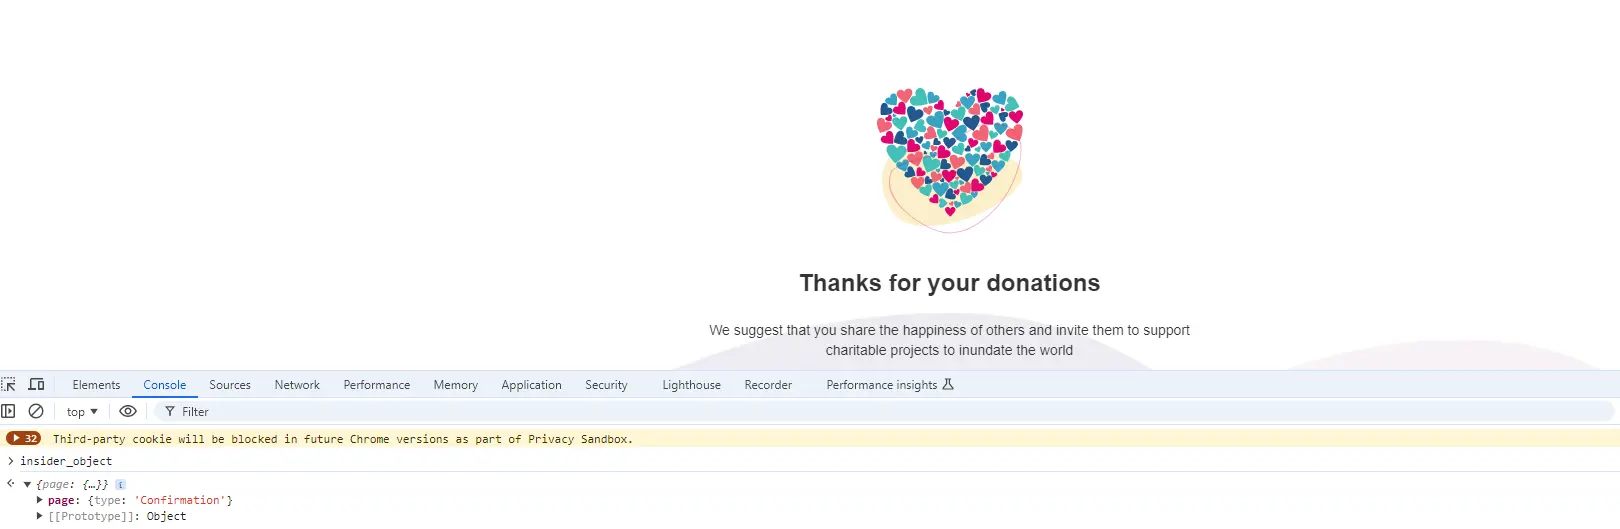This screenshot has width=1620, height=529.
Task: Expand the [[Prototype]] Object entry
Action: pyautogui.click(x=40, y=516)
